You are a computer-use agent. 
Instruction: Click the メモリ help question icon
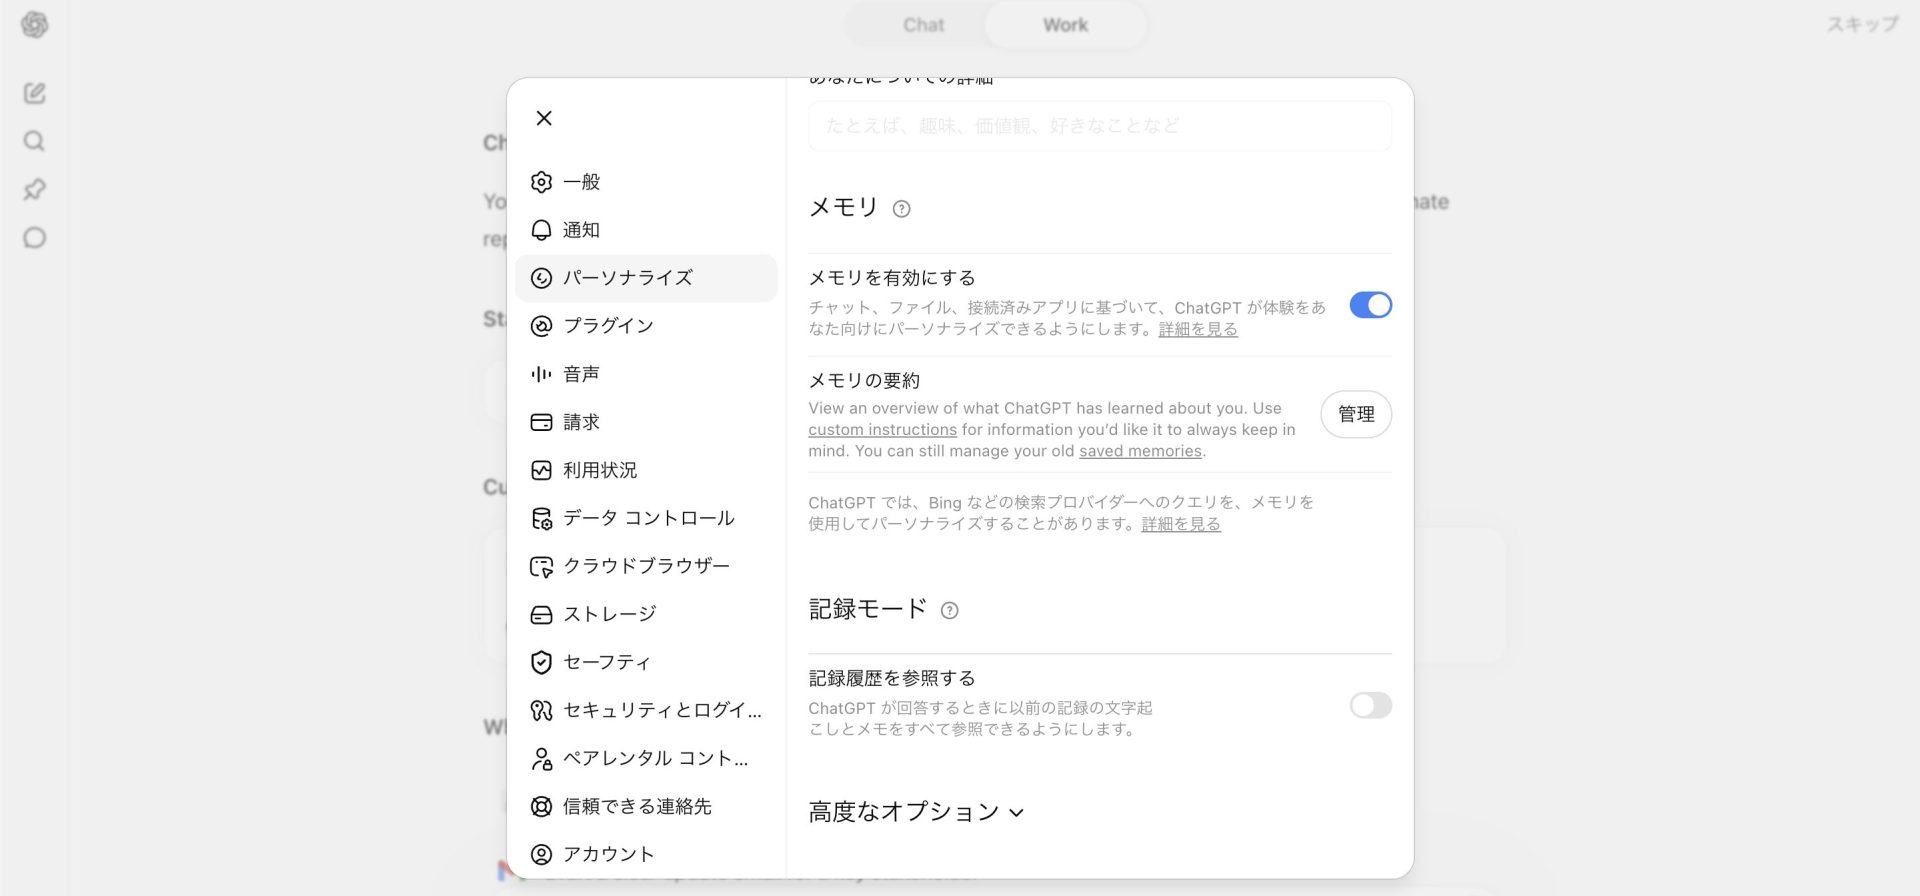pyautogui.click(x=901, y=209)
